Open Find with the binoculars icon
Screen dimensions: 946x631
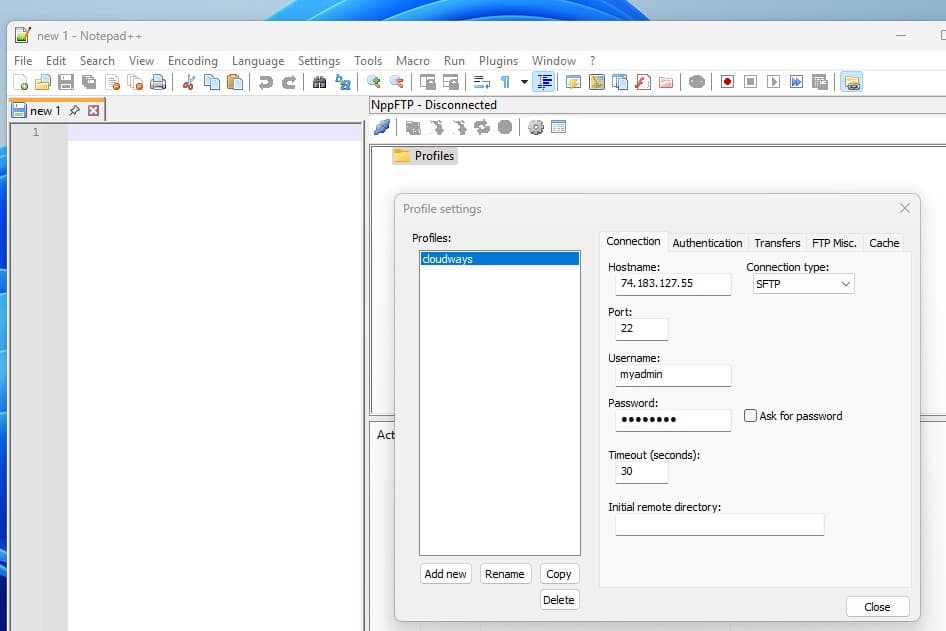click(x=319, y=82)
